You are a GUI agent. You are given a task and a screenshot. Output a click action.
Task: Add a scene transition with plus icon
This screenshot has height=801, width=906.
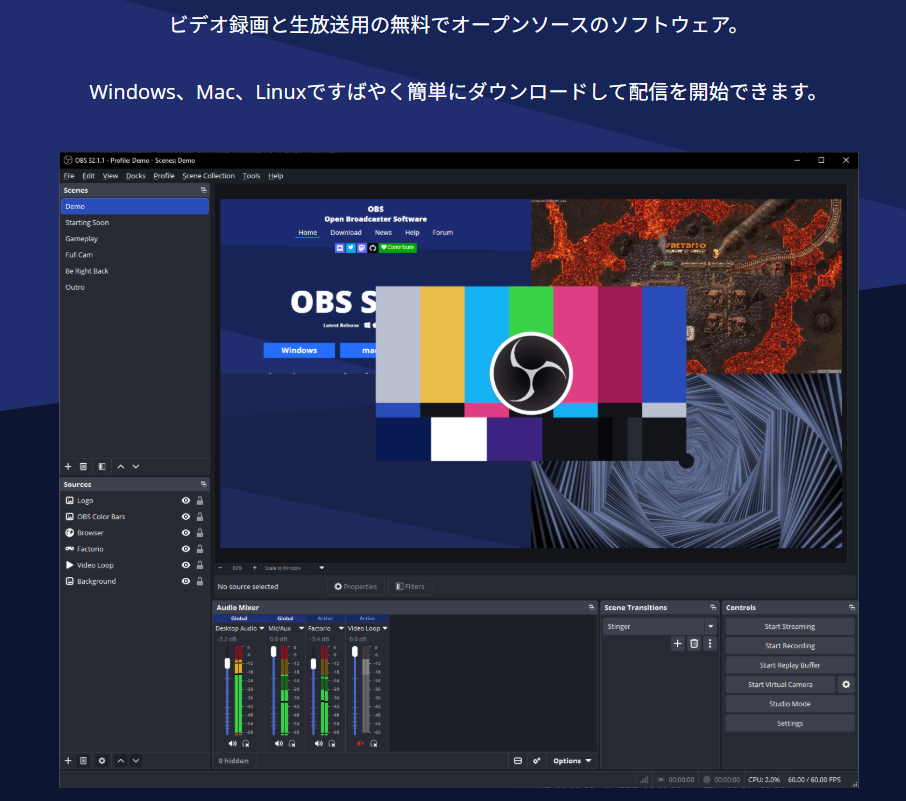click(677, 644)
